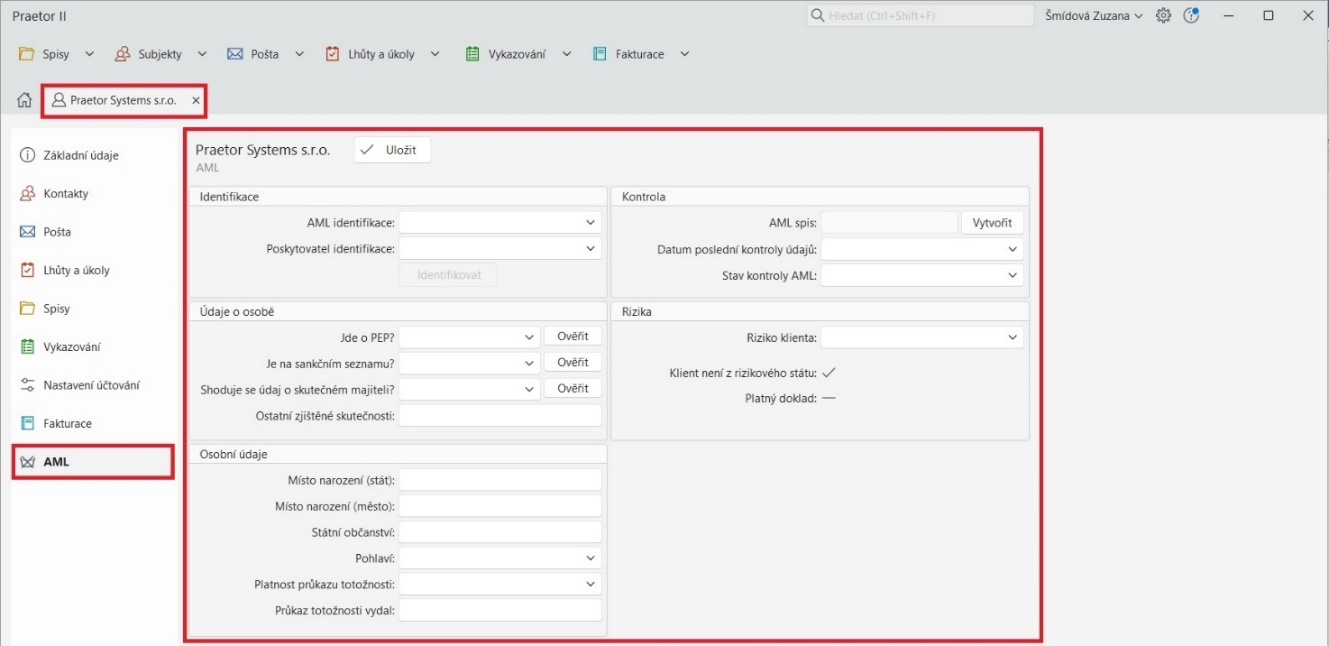1329x646 pixels.
Task: Toggle 'Klient není z rizikového státu' checkmark
Action: (x=828, y=373)
